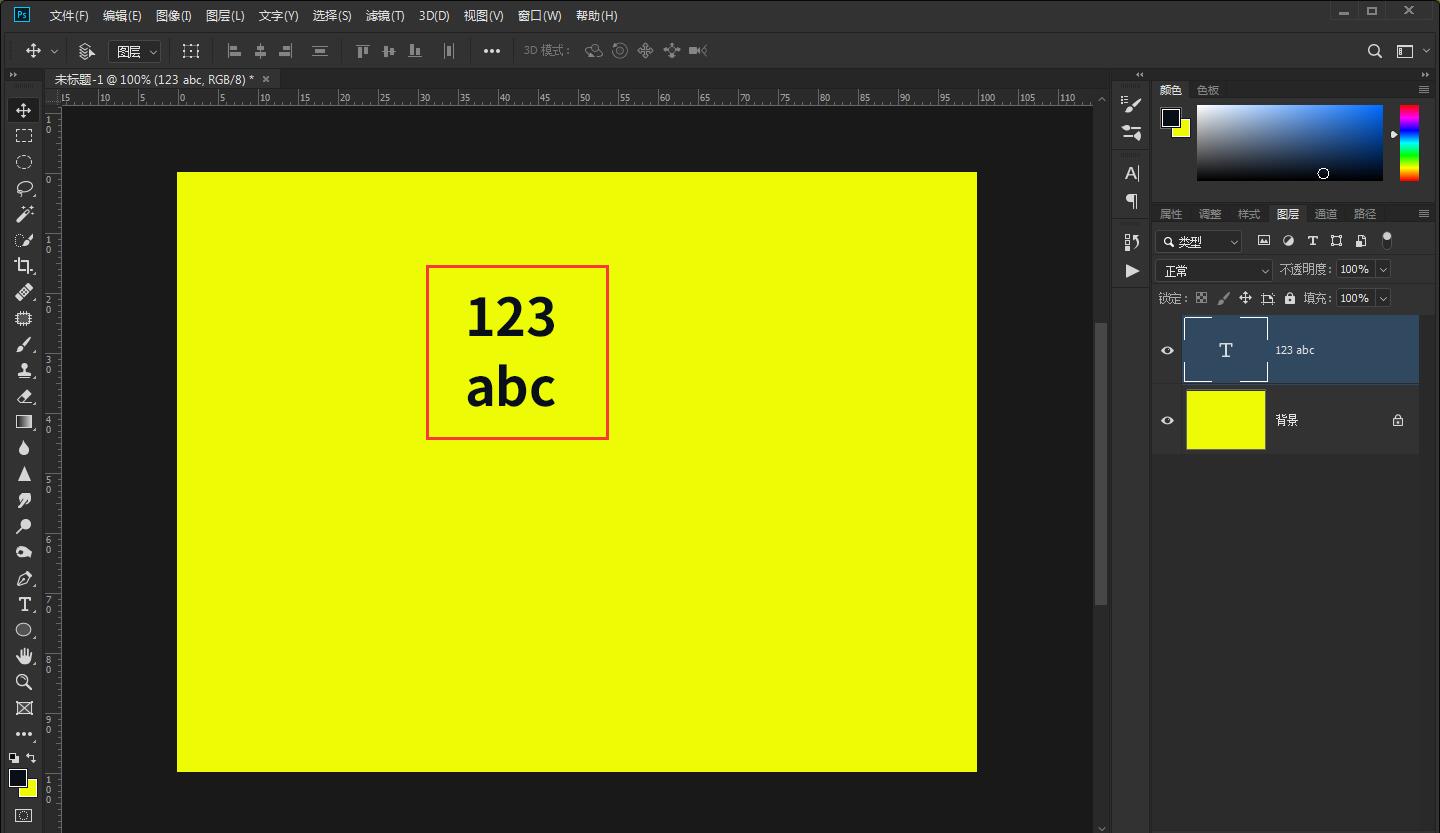Click the hue spectrum slider strip
This screenshot has height=833, width=1440.
tap(1409, 143)
